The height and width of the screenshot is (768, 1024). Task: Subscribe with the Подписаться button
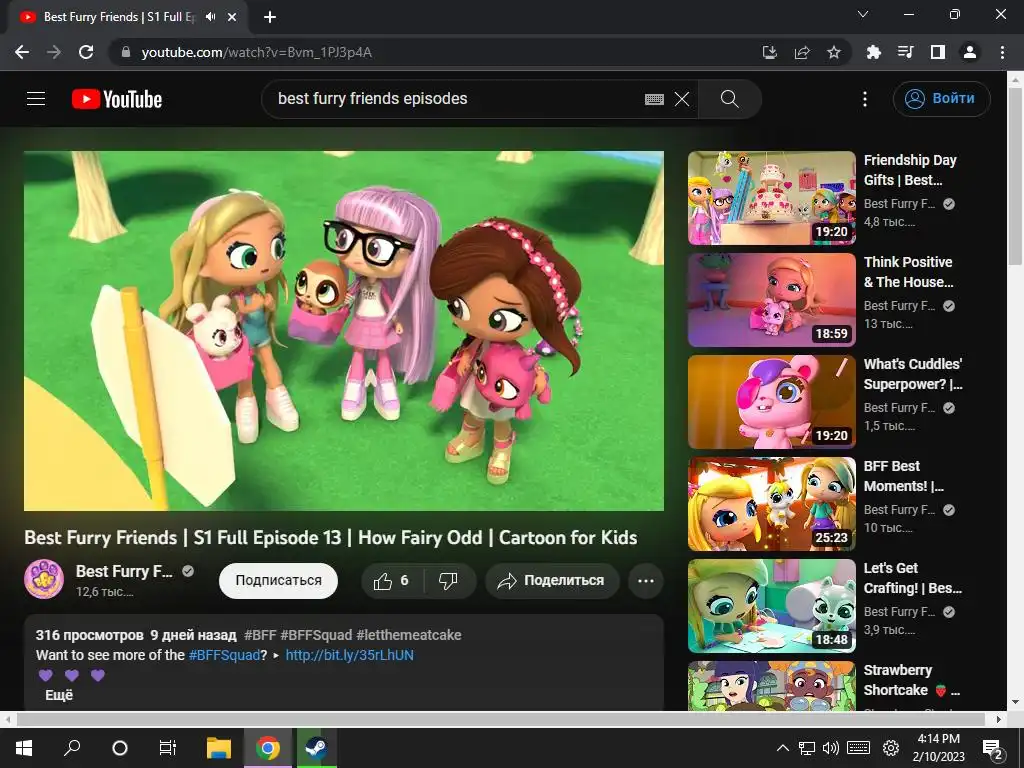coord(278,581)
